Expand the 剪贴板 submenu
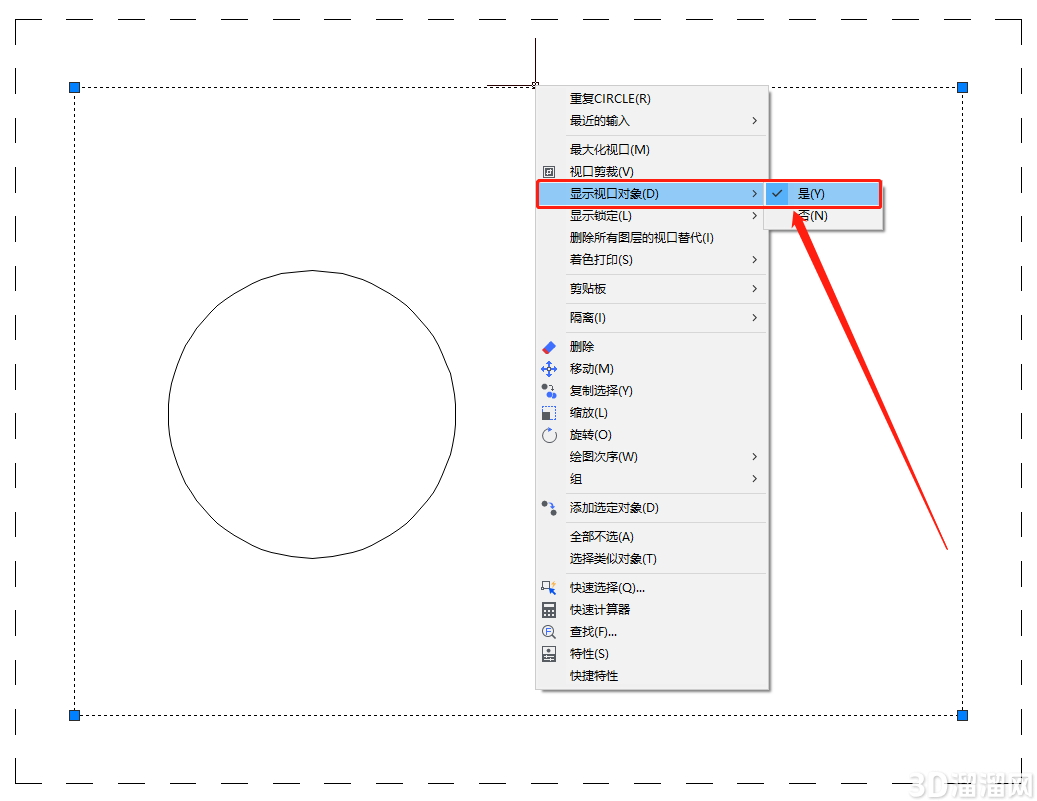The image size is (1037, 801). (x=652, y=289)
